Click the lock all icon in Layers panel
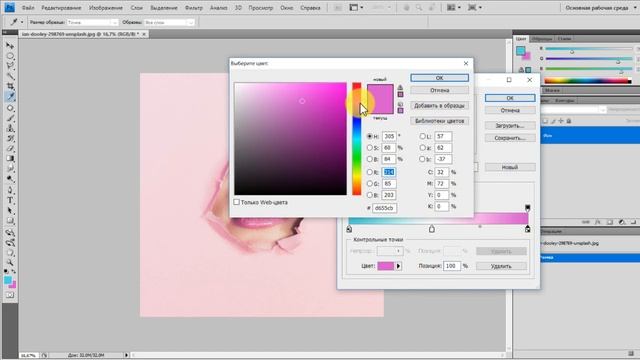This screenshot has width=640, height=360. point(569,121)
